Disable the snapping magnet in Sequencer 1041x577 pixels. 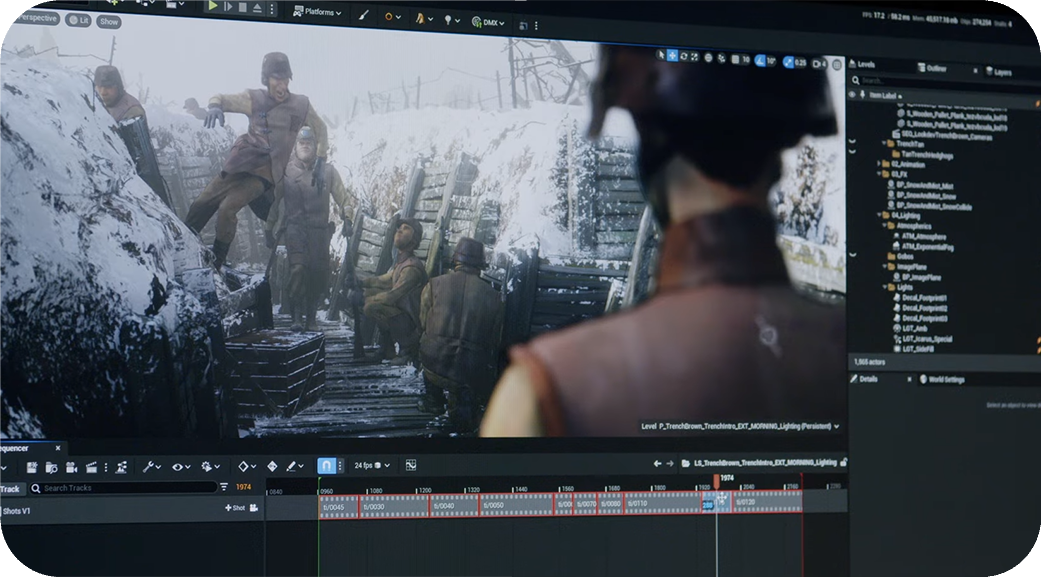tap(327, 466)
